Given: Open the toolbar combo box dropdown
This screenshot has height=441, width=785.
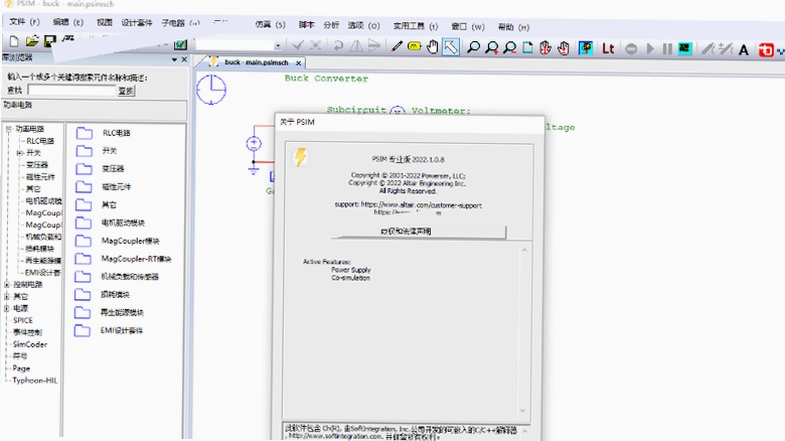Looking at the screenshot, I should click(x=277, y=46).
